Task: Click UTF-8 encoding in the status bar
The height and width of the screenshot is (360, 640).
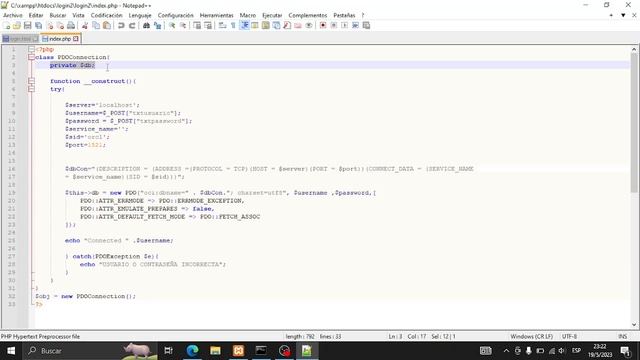Action: 569,336
